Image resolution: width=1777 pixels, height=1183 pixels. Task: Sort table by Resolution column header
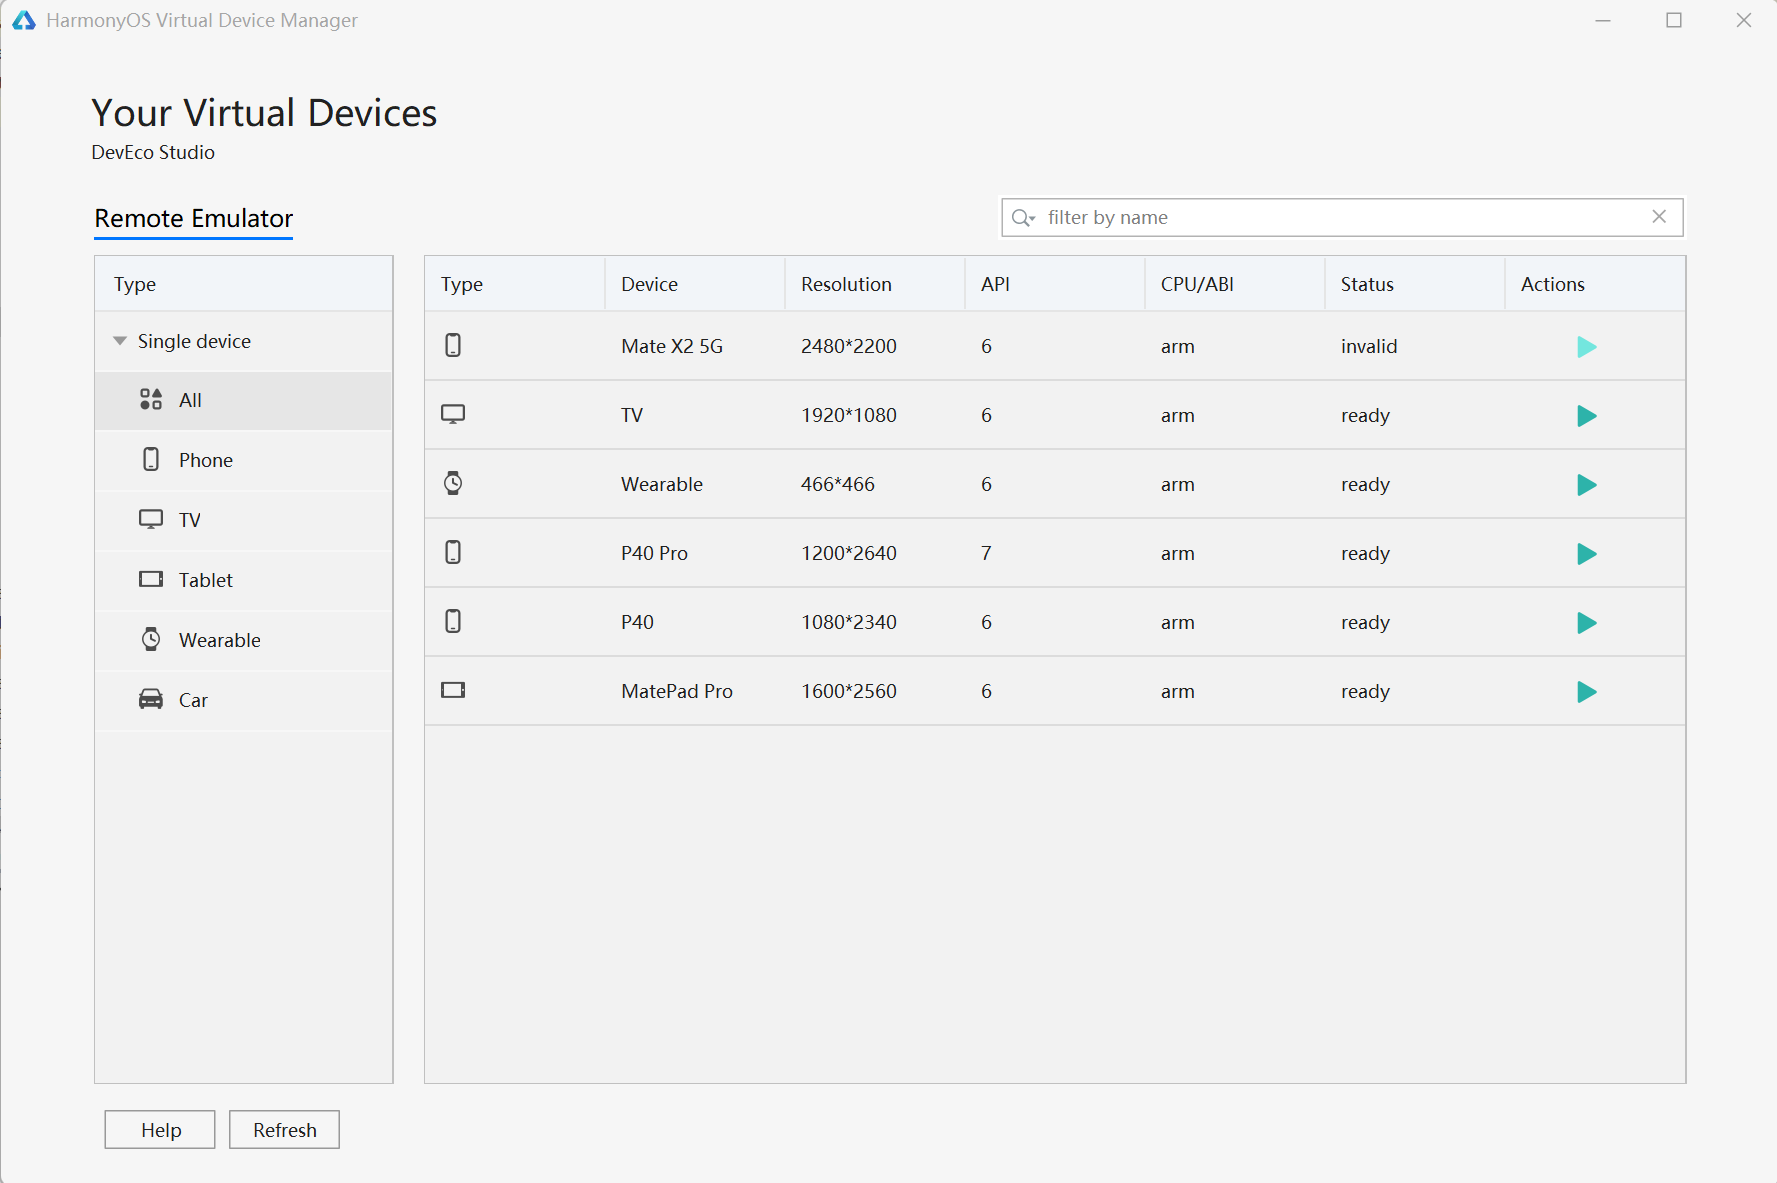point(875,284)
